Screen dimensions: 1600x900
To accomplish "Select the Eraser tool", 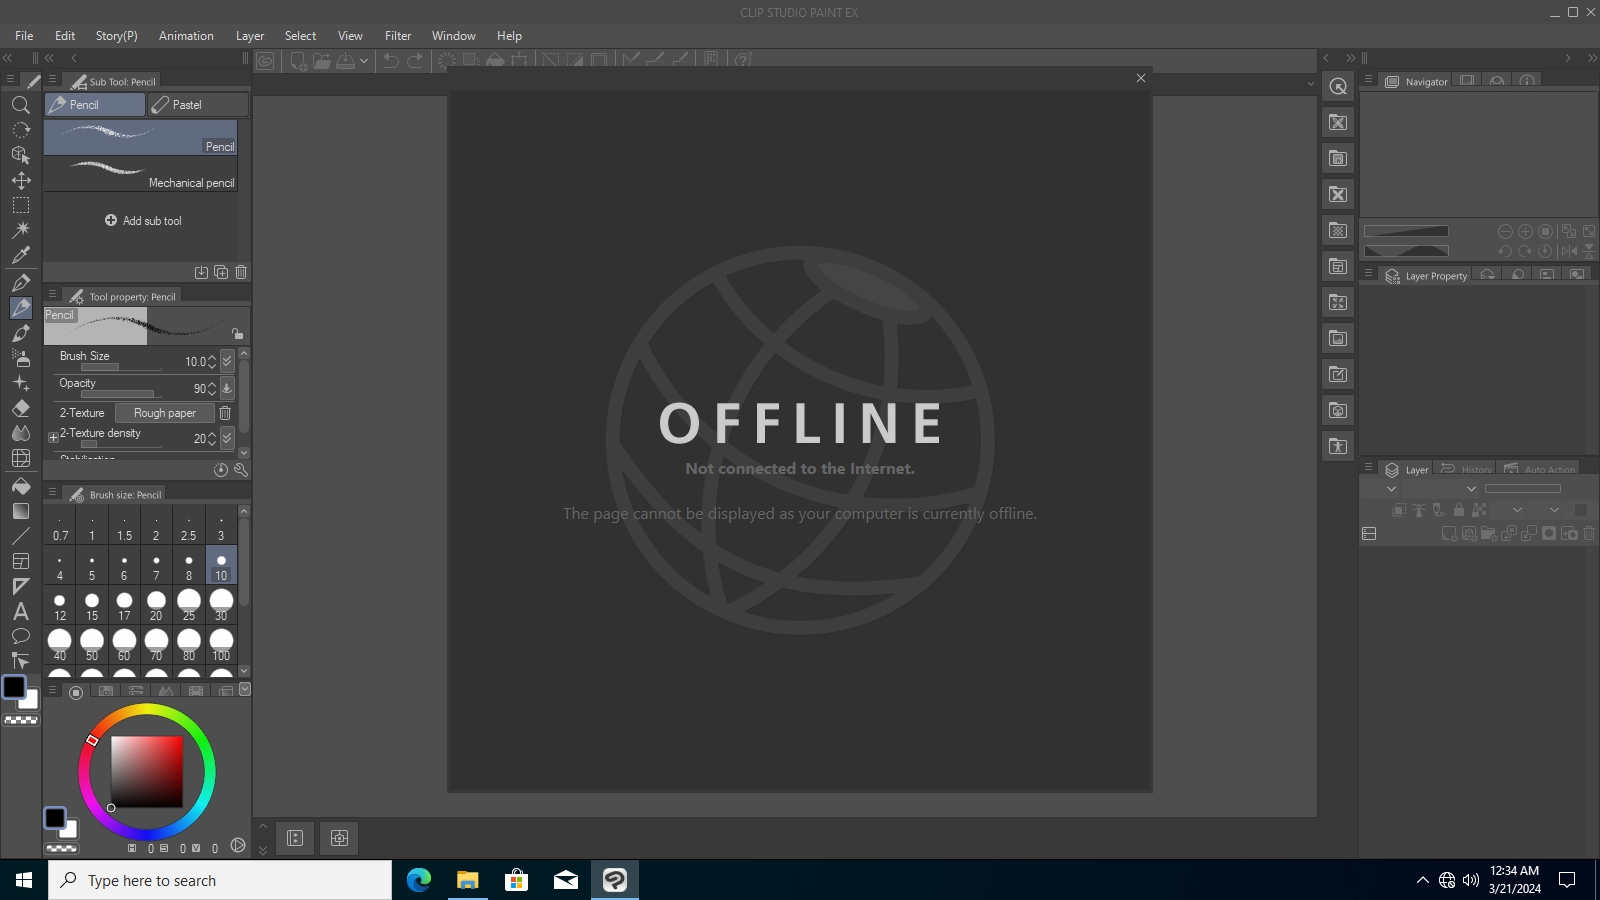I will pyautogui.click(x=21, y=408).
